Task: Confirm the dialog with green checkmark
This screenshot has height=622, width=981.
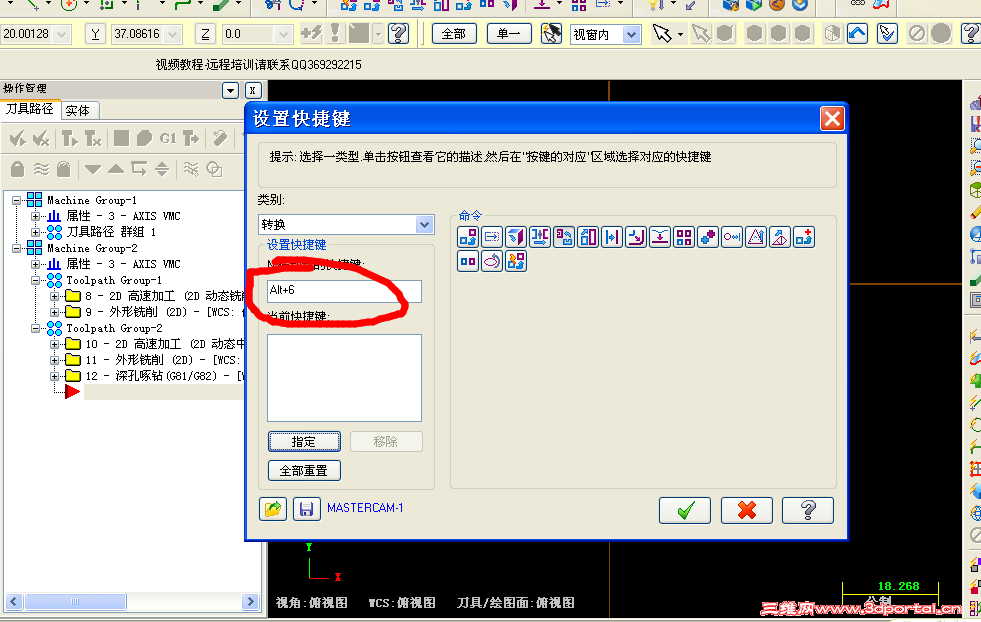Action: click(685, 511)
